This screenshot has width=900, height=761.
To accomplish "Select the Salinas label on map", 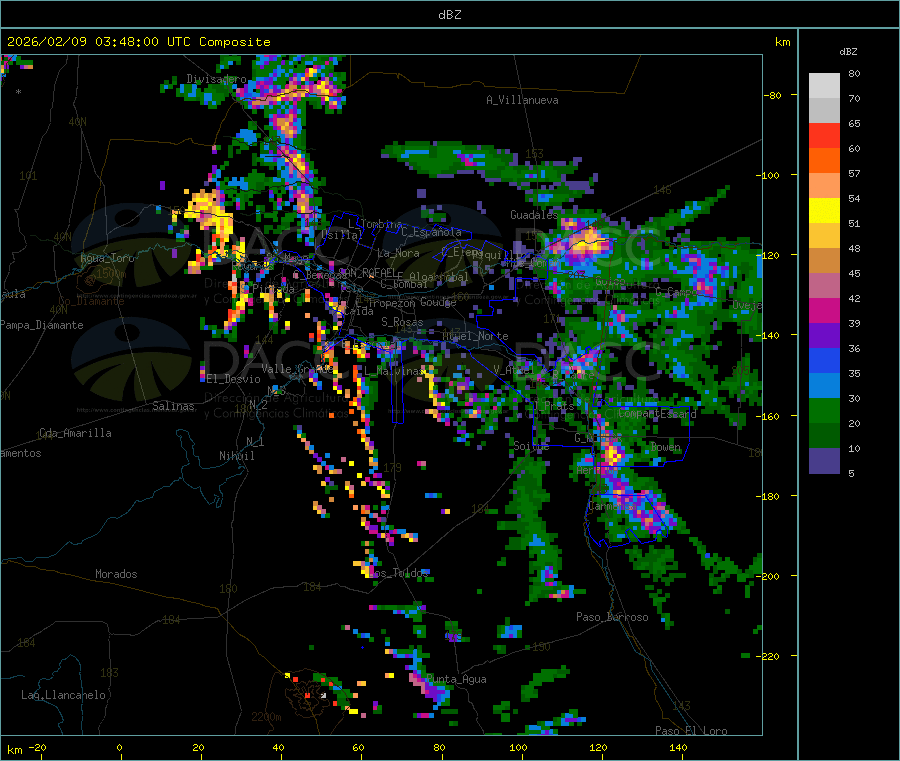I will (x=173, y=406).
